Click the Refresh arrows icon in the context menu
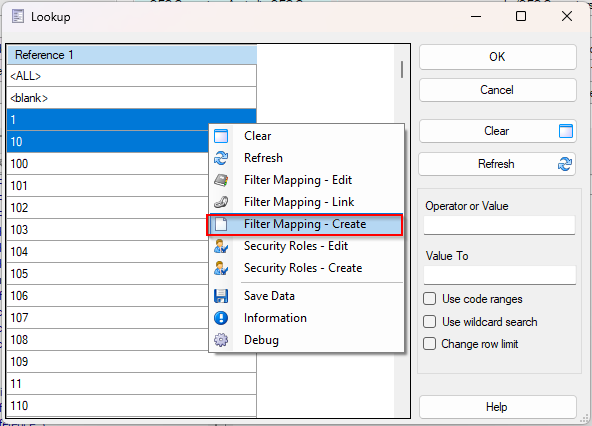The height and width of the screenshot is (426, 592). point(221,158)
